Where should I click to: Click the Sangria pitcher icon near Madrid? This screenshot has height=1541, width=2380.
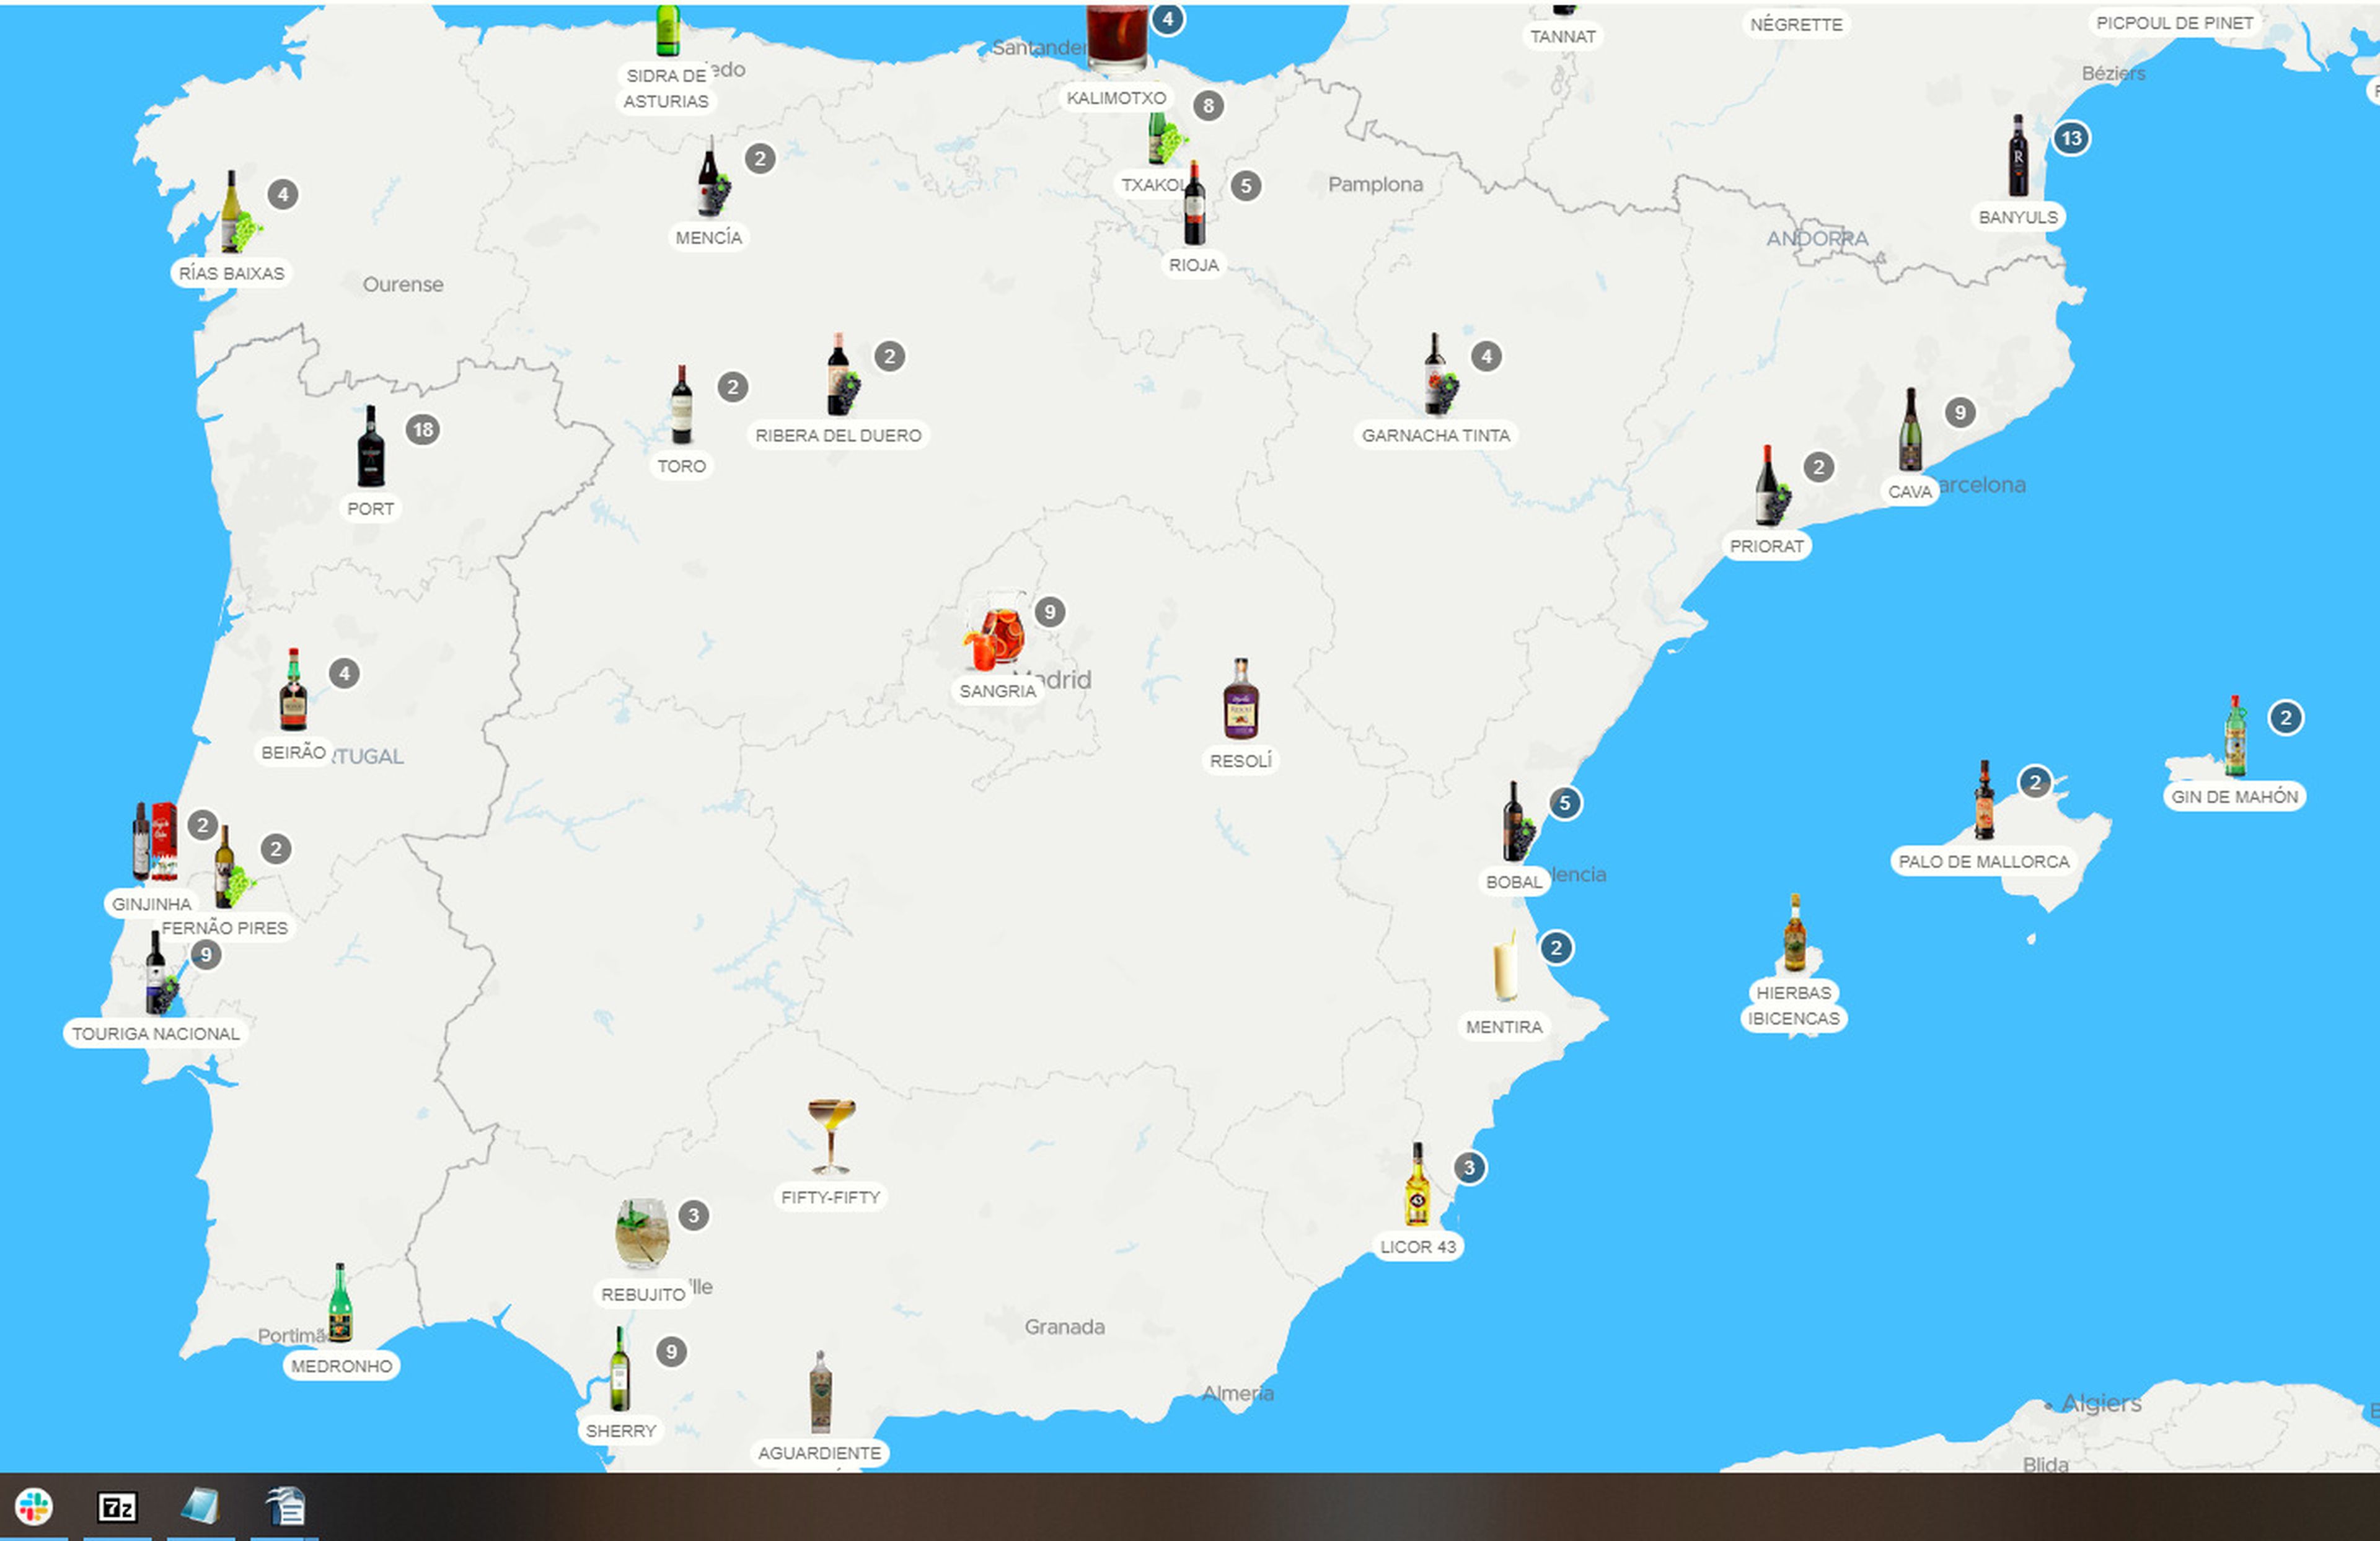point(995,631)
